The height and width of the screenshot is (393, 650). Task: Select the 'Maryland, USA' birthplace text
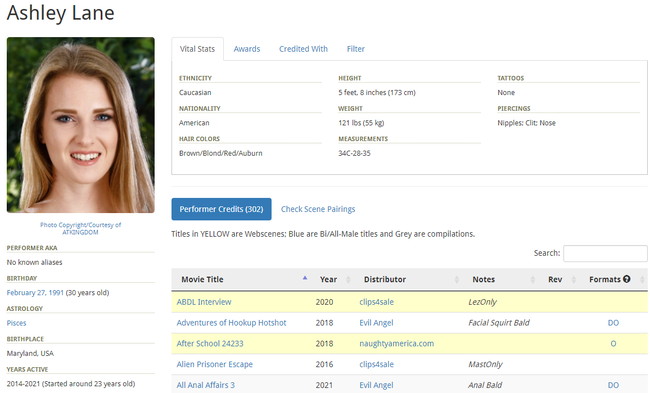[30, 353]
